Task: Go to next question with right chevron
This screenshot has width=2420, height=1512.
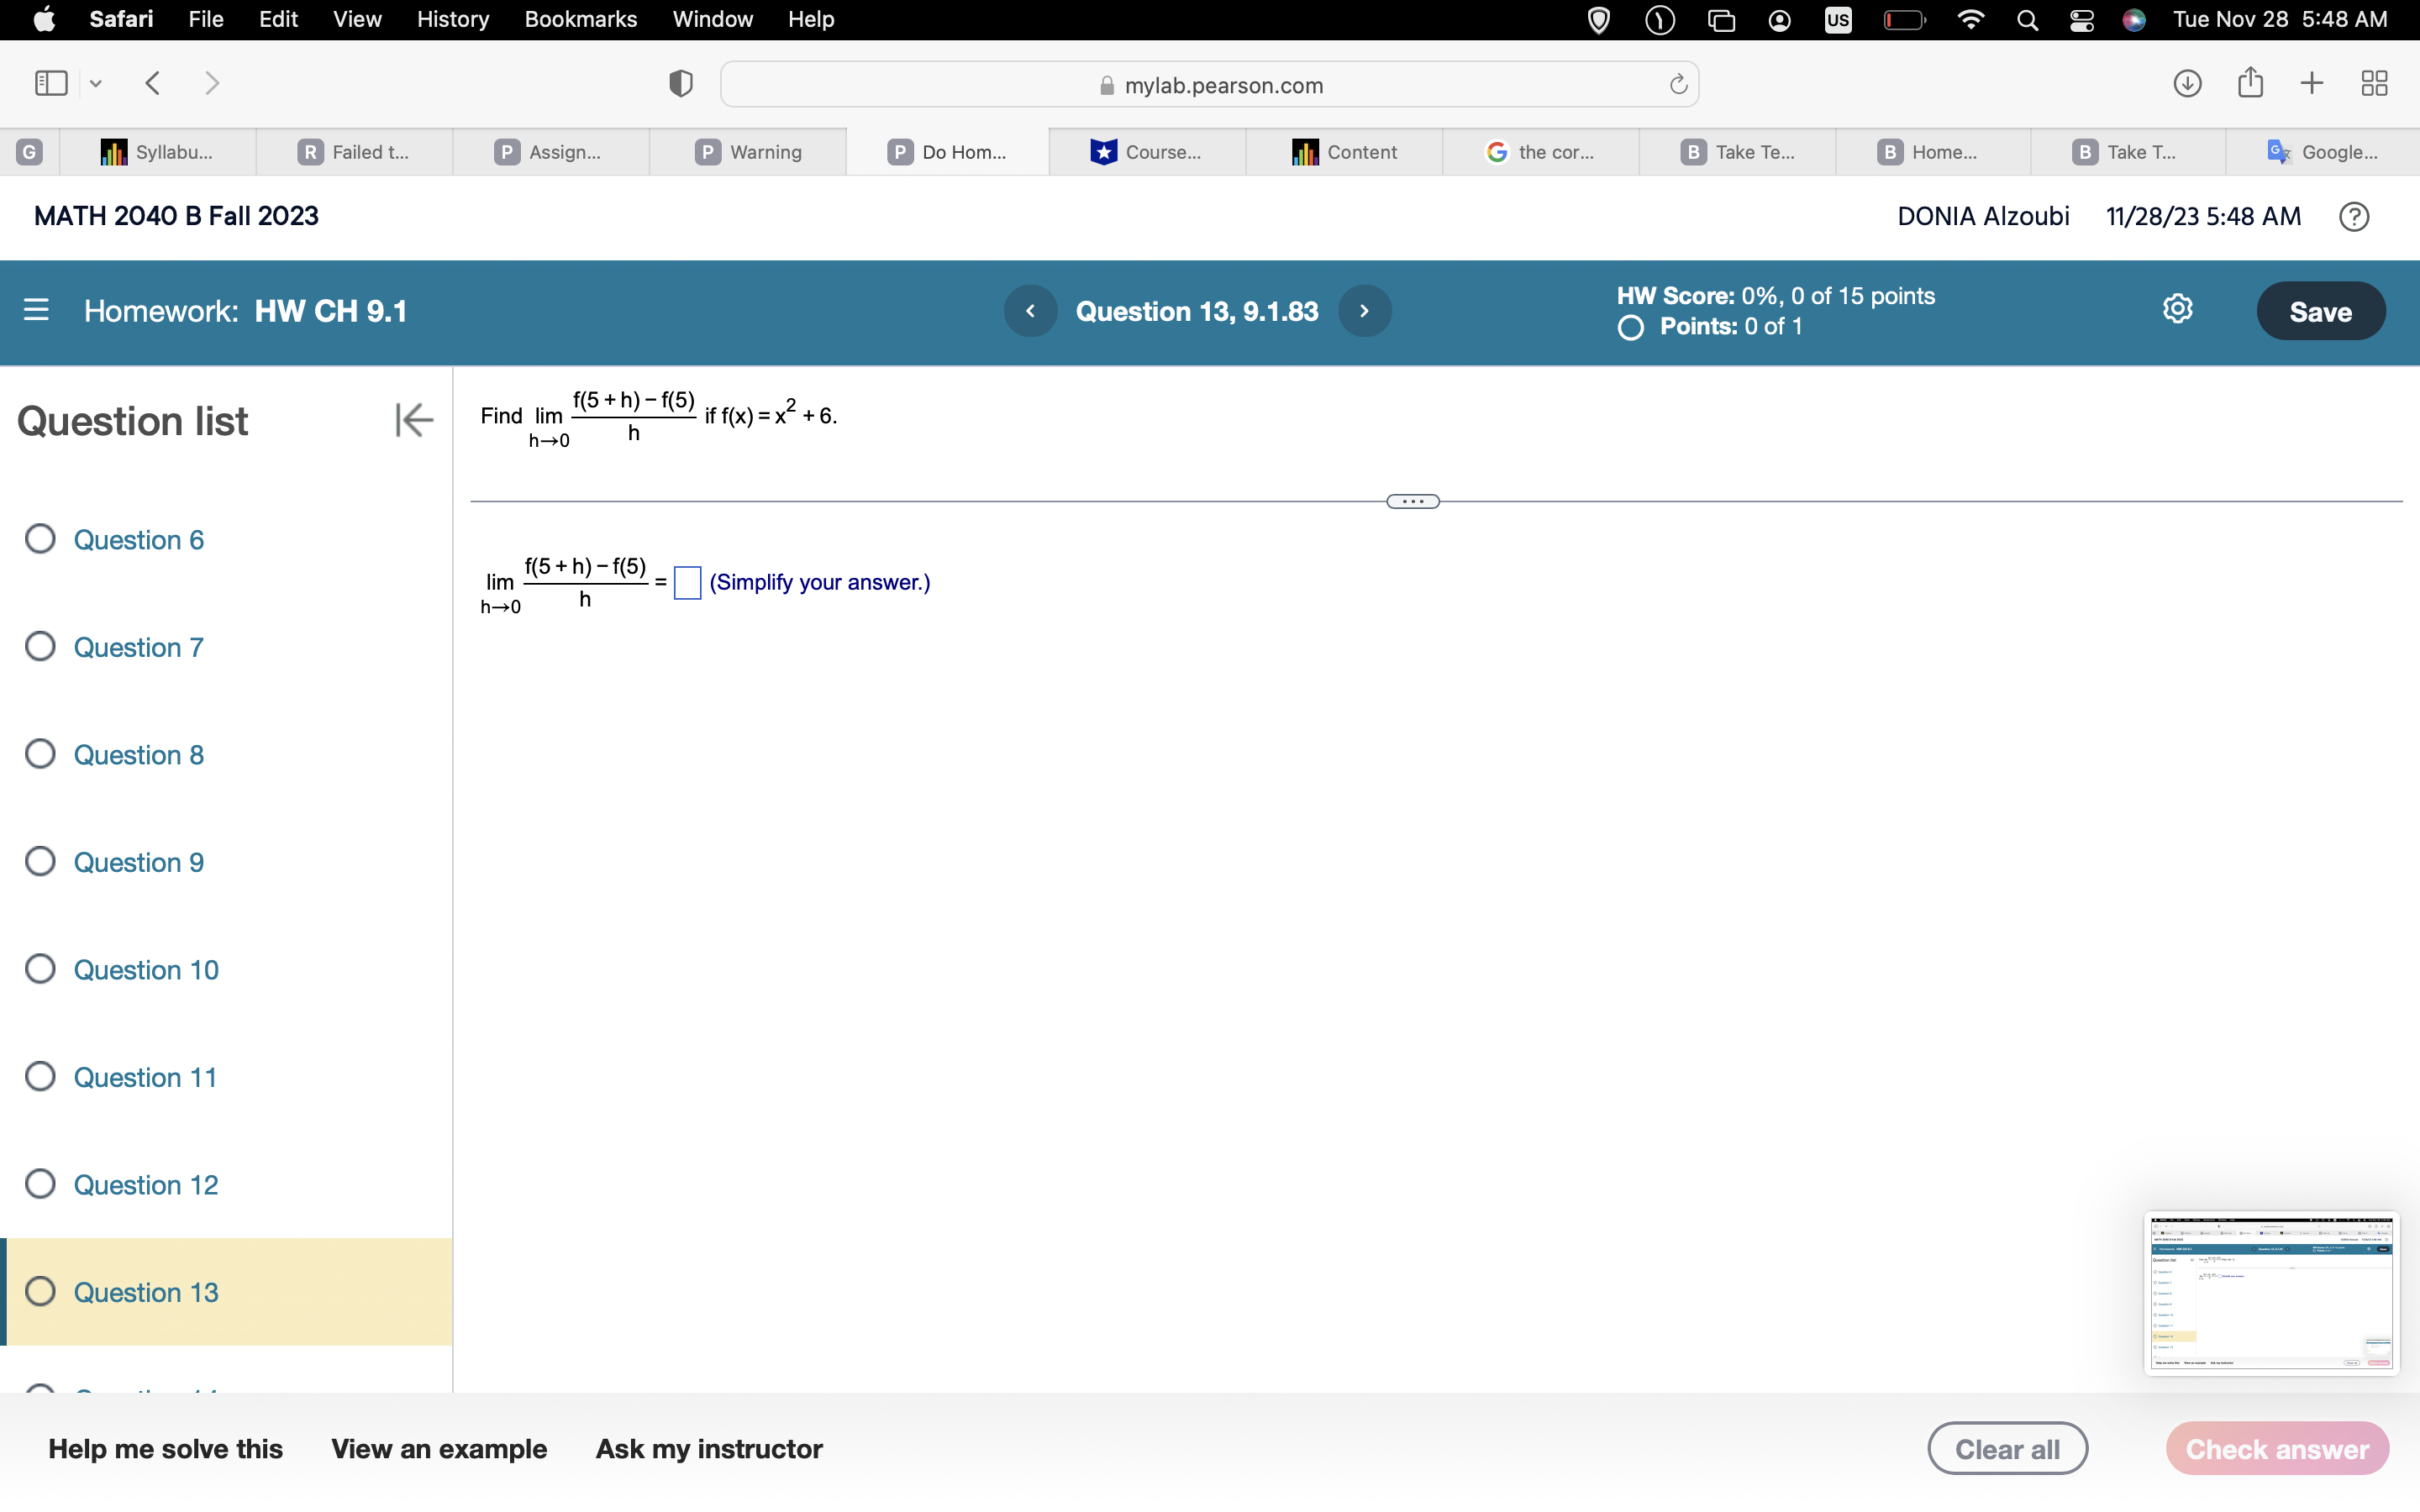Action: pyautogui.click(x=1364, y=311)
